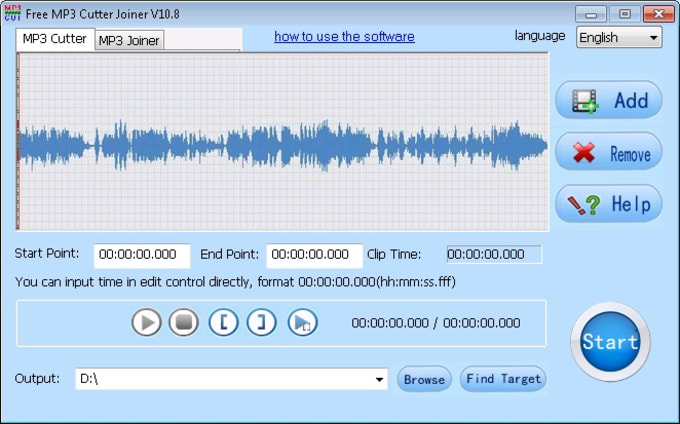Click Browse for output folder

[424, 379]
